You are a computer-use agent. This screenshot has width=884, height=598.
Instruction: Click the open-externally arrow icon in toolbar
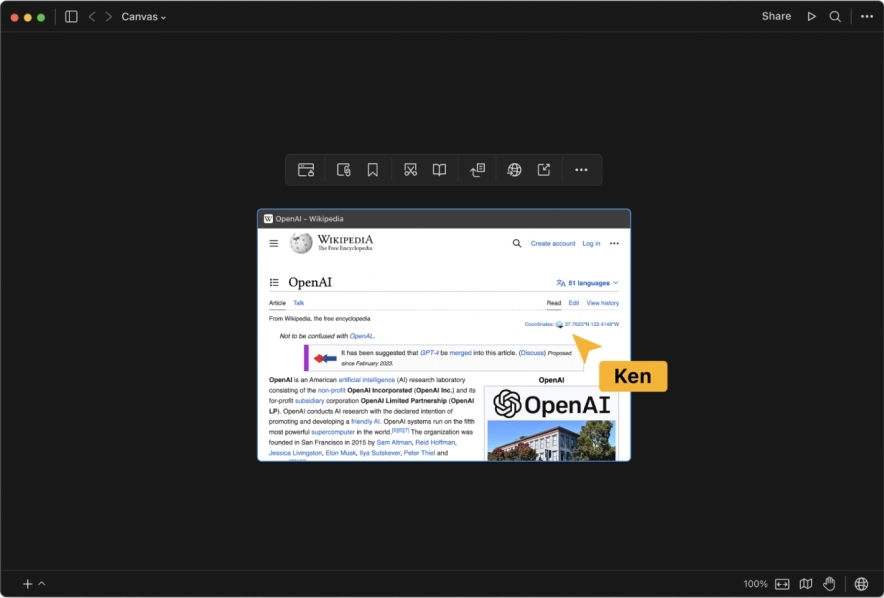pyautogui.click(x=544, y=170)
